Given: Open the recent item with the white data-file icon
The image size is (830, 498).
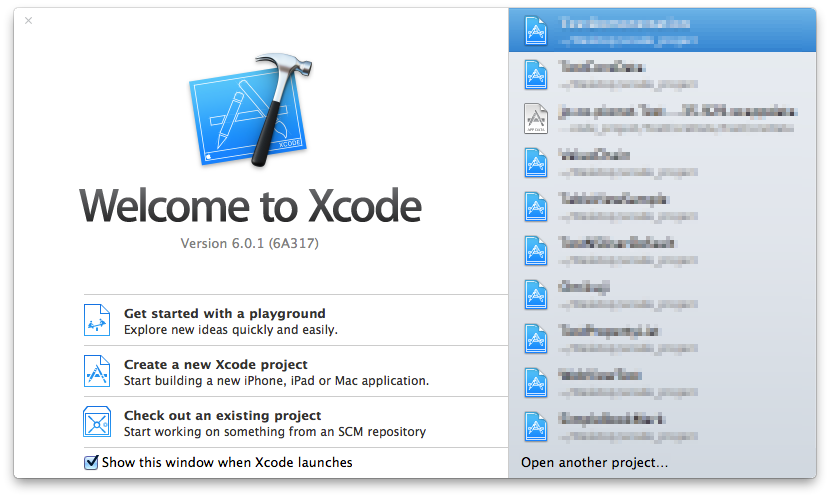Looking at the screenshot, I should coord(662,118).
